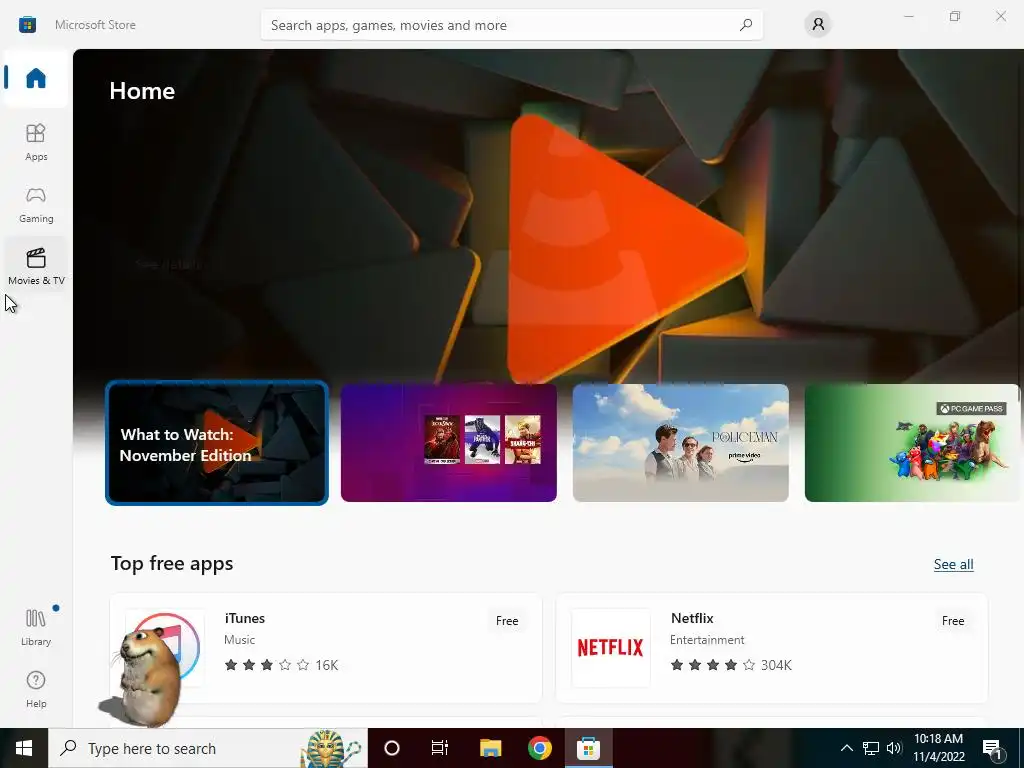1024x768 pixels.
Task: Open the volume speaker tray icon
Action: (894, 748)
